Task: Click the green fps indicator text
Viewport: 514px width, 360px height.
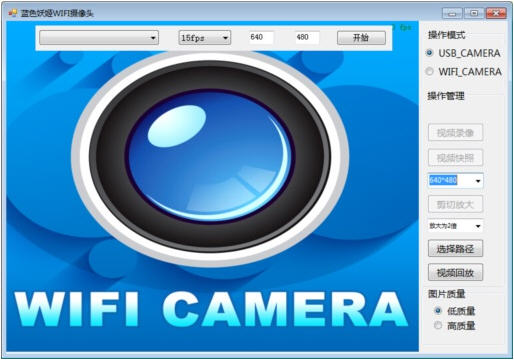Action: pos(402,27)
